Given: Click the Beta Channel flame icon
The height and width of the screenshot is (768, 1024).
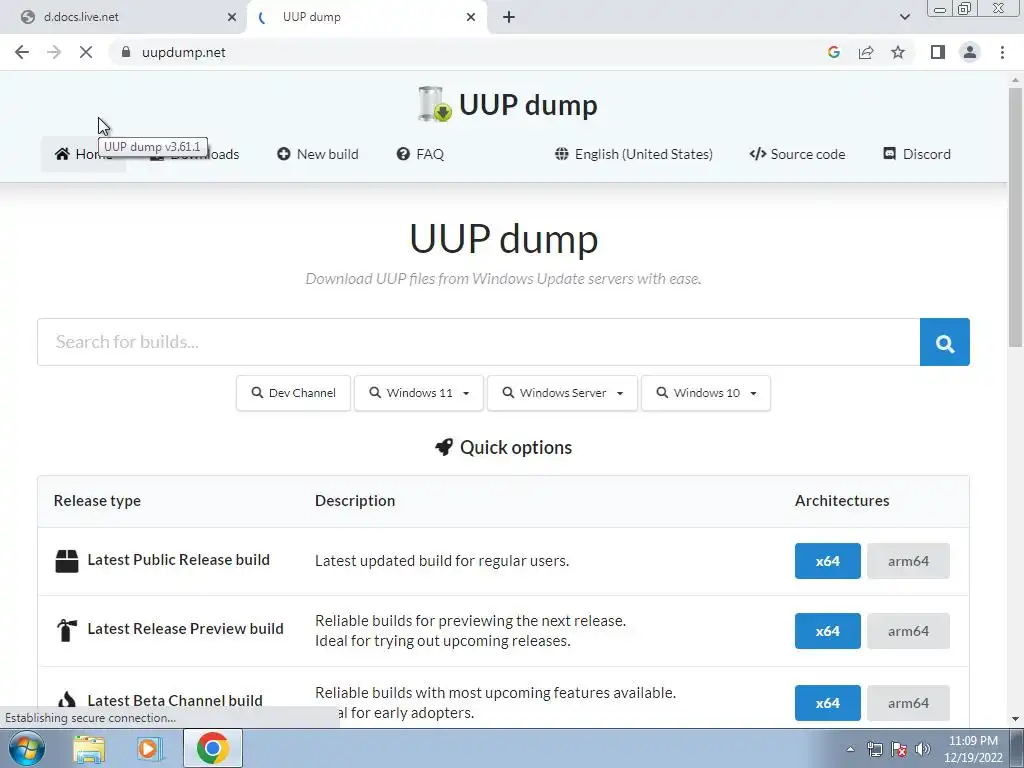Looking at the screenshot, I should [x=67, y=700].
